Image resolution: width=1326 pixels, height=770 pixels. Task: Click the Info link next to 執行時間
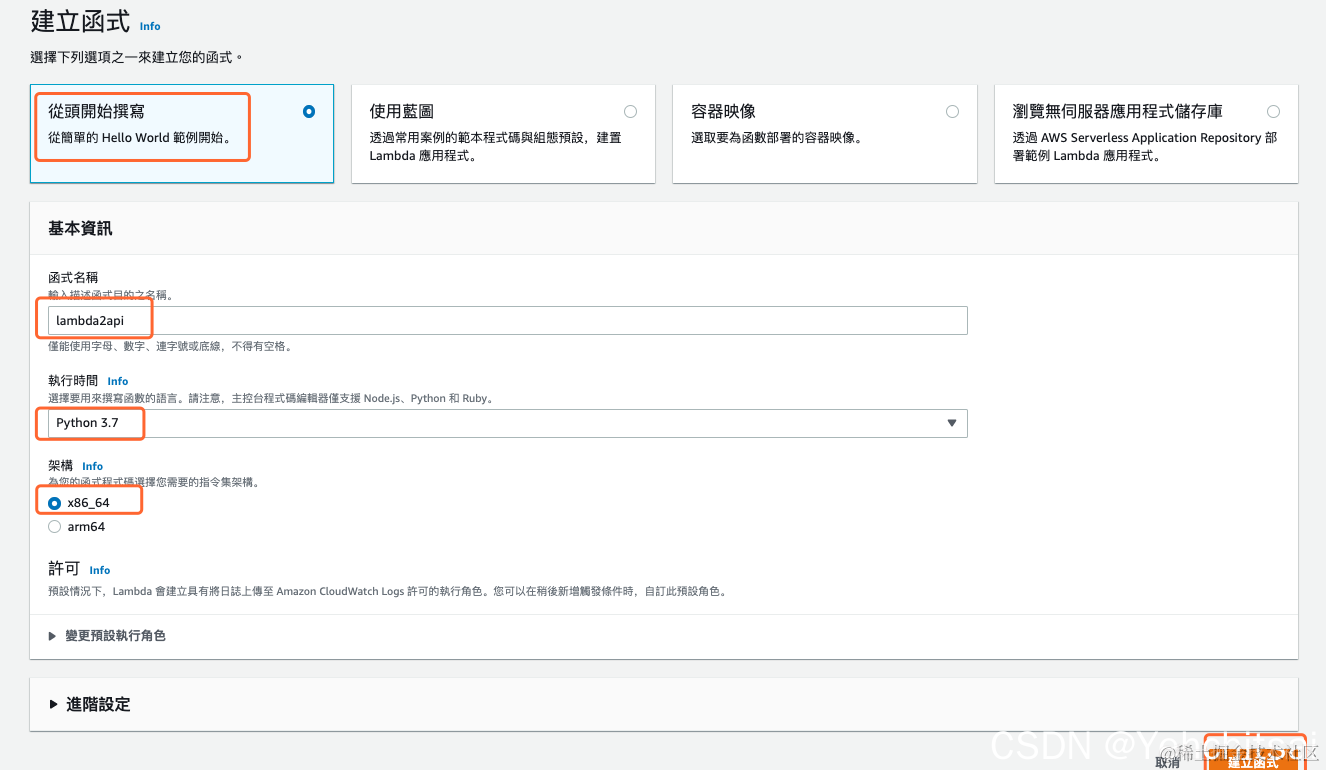117,380
